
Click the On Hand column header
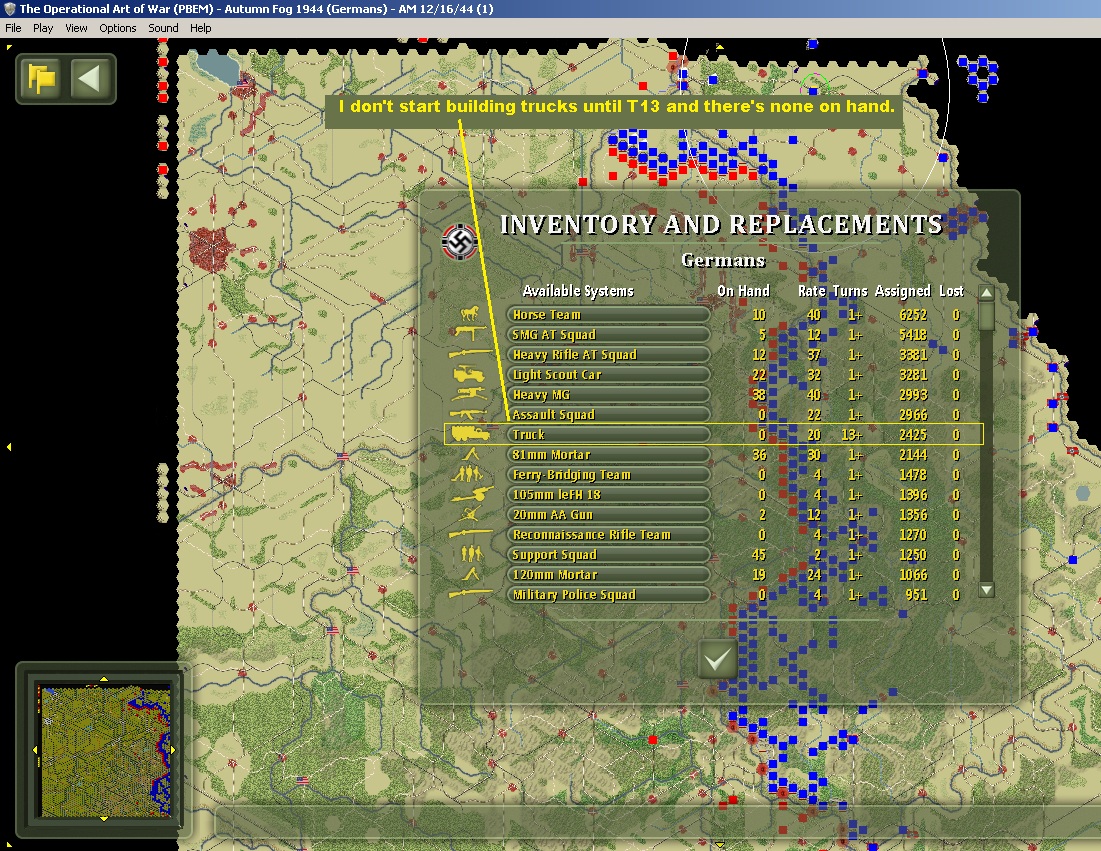point(743,291)
